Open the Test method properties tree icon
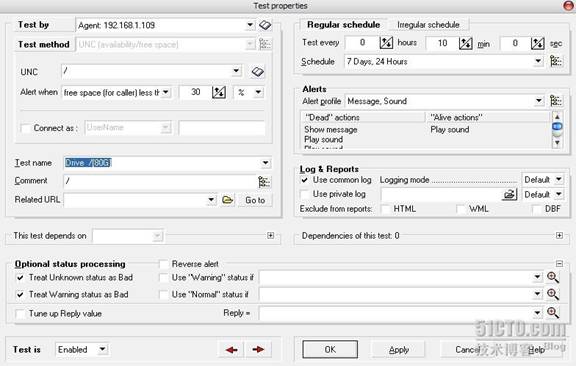 (265, 44)
